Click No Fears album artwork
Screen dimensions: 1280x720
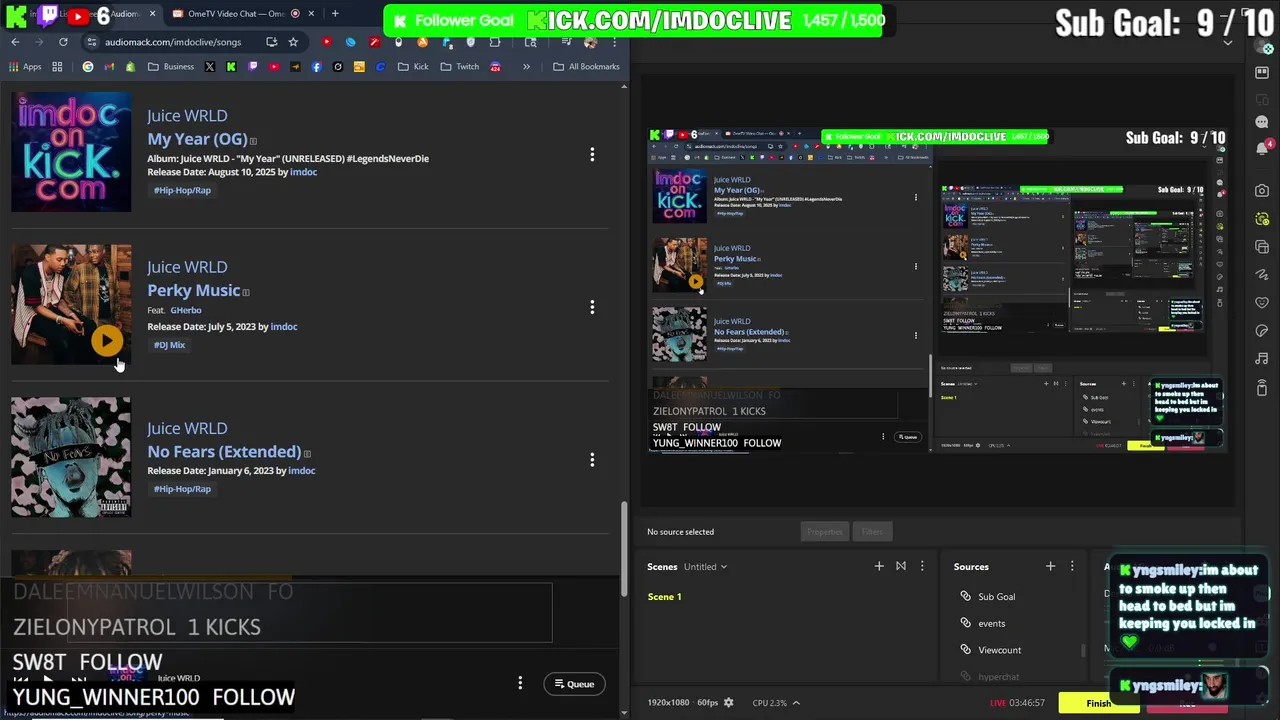[x=71, y=457]
